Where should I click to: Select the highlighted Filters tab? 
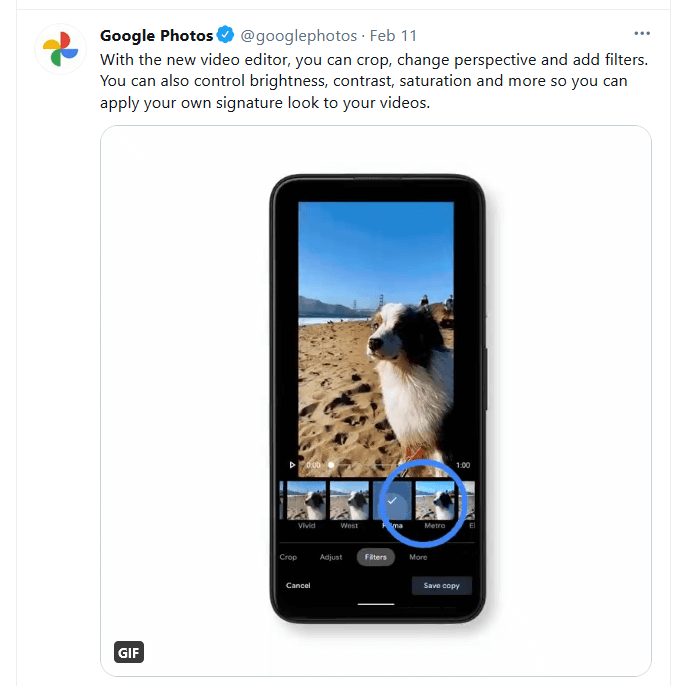pos(375,557)
